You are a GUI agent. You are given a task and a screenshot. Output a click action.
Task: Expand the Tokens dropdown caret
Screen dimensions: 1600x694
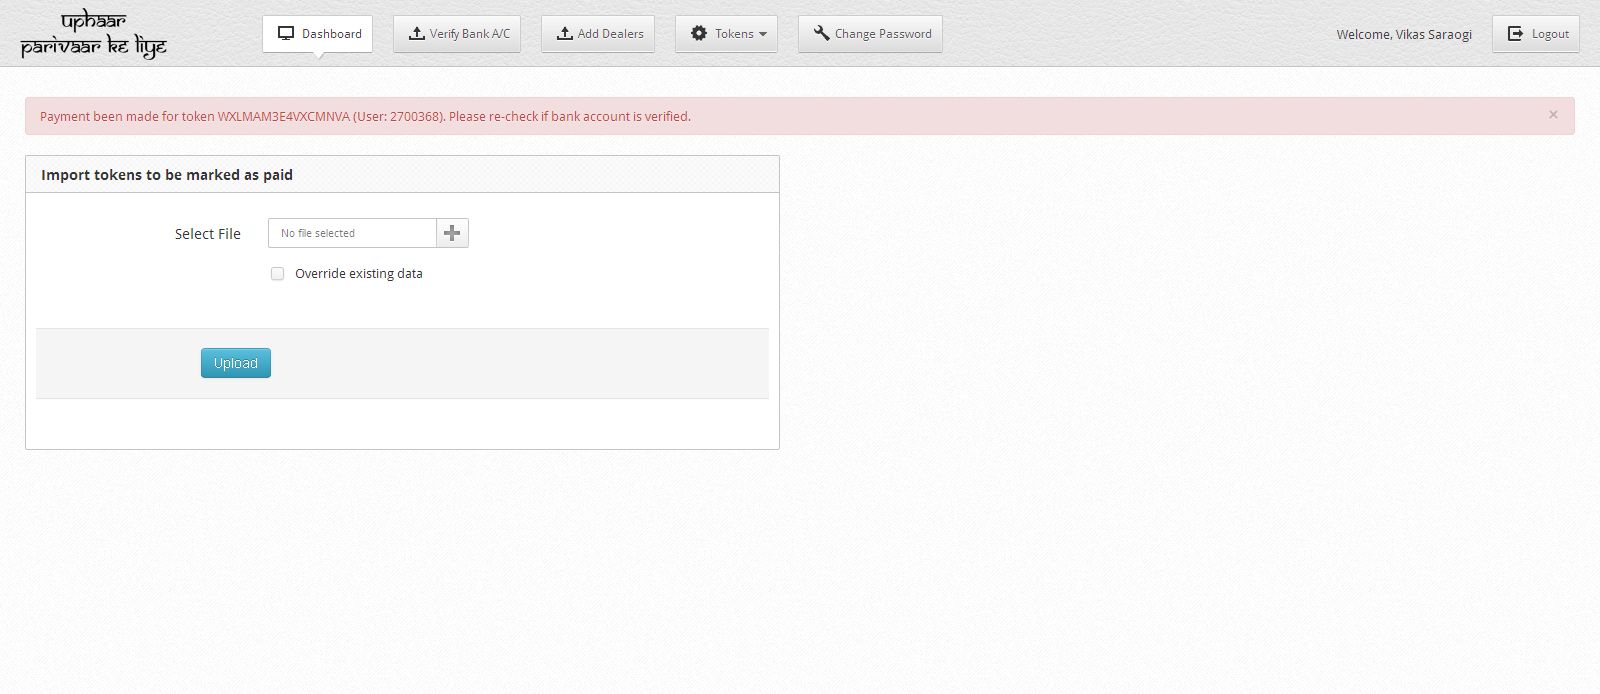763,34
